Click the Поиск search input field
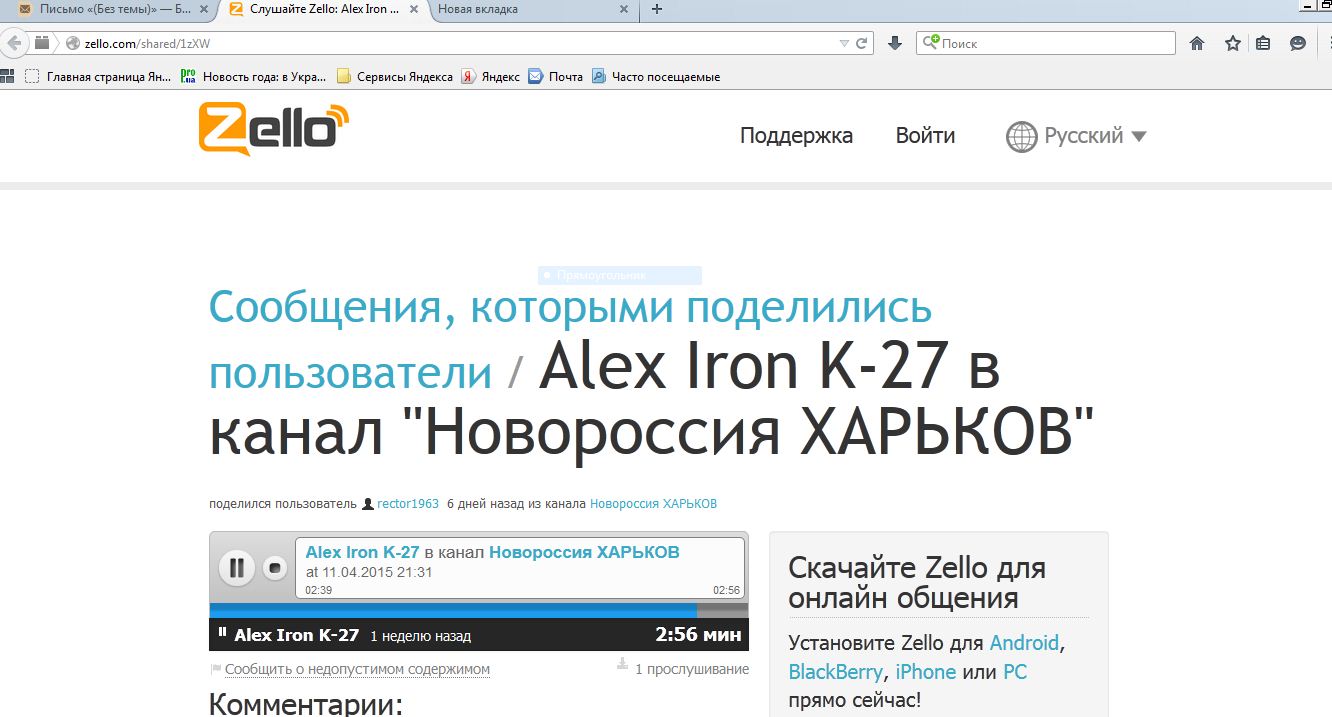 click(1055, 43)
